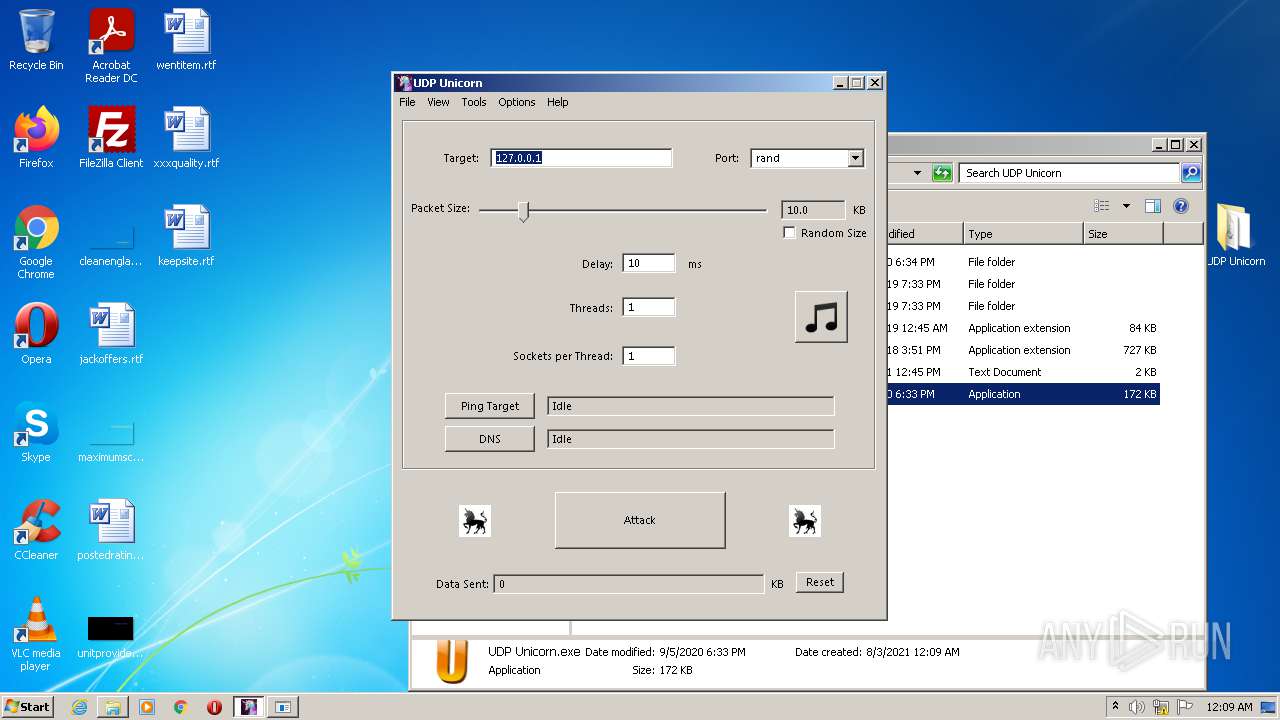Image resolution: width=1280 pixels, height=720 pixels.
Task: Open CCleaner desktop shortcut
Action: point(36,530)
